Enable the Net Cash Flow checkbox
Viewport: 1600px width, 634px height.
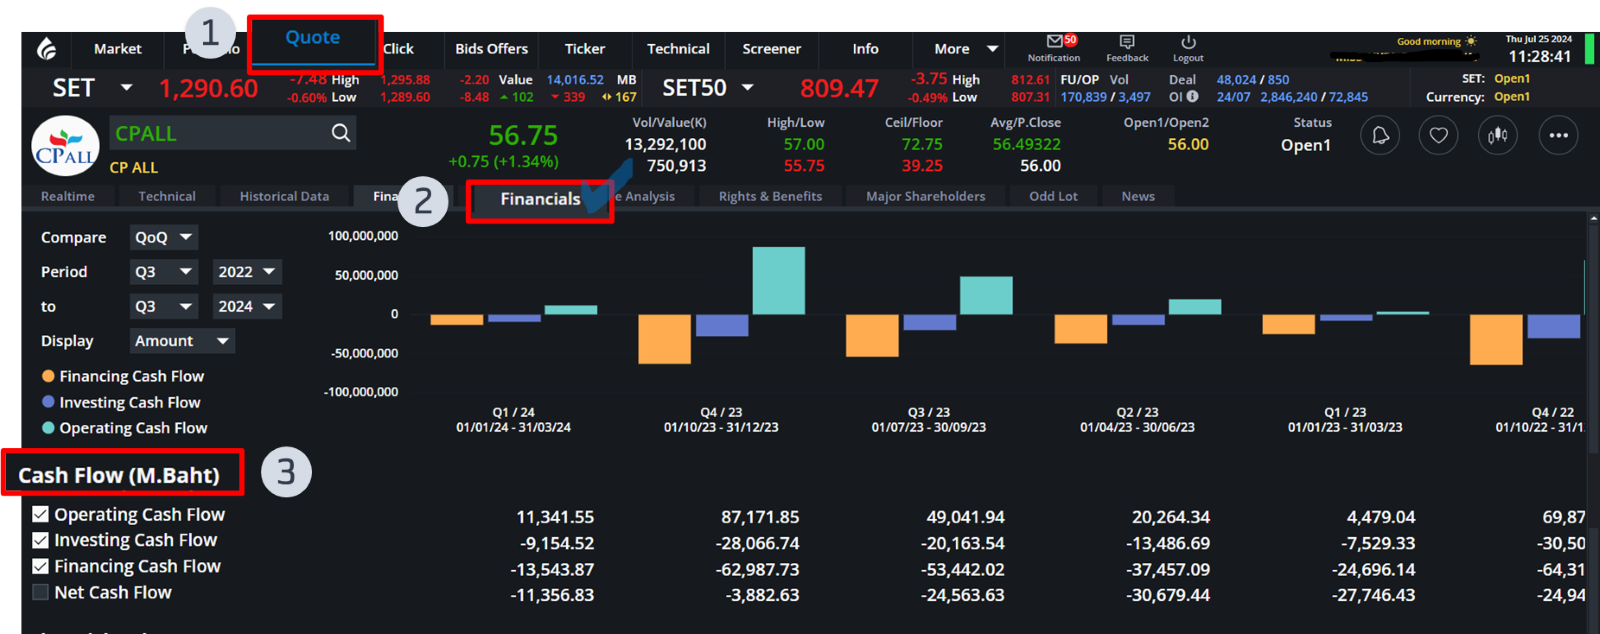40,592
